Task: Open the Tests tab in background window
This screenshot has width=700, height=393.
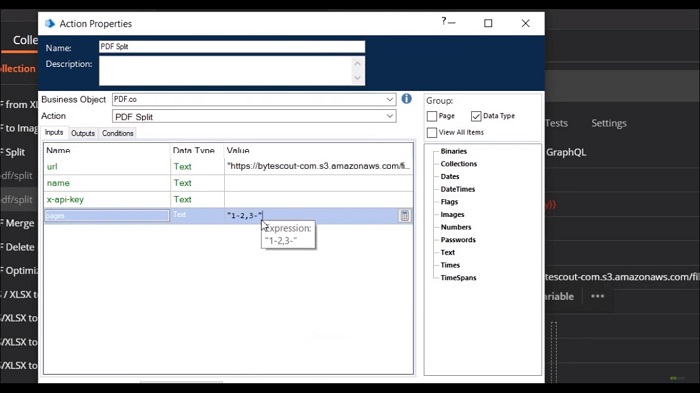Action: pos(556,123)
